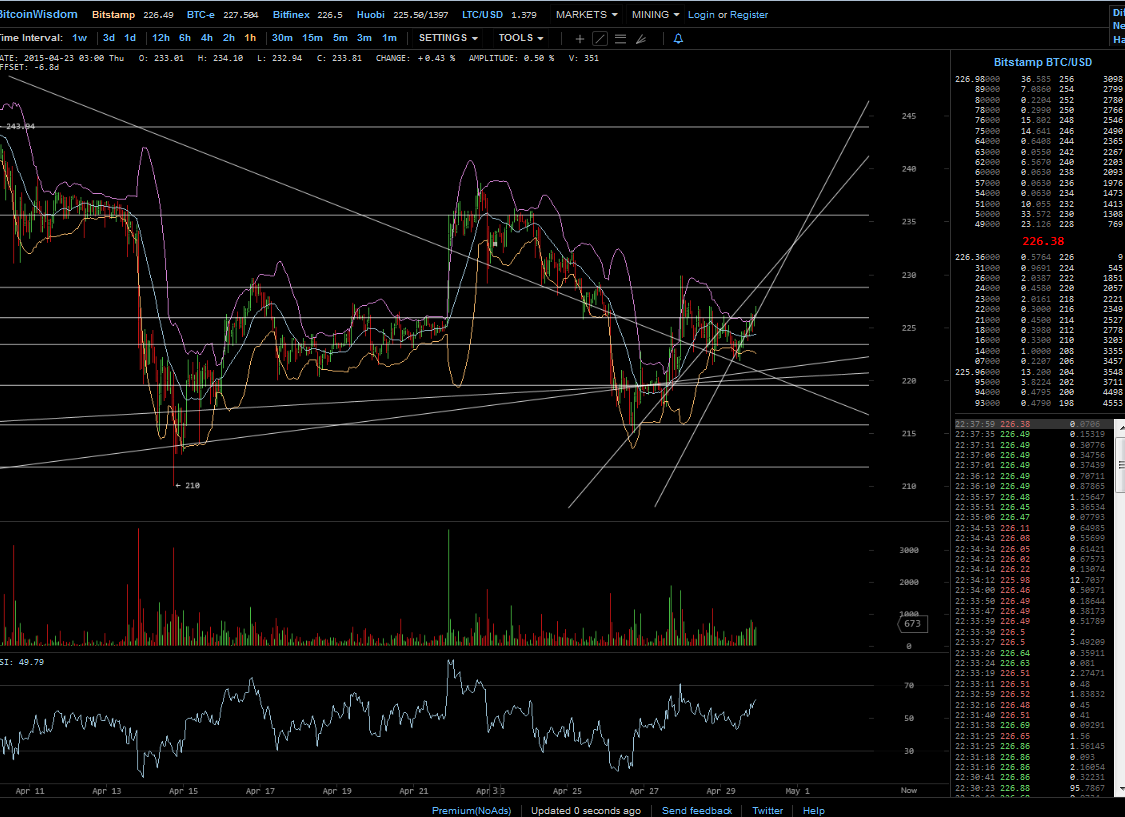Click the current price 226.38 in red
This screenshot has width=1125, height=817.
click(1043, 242)
